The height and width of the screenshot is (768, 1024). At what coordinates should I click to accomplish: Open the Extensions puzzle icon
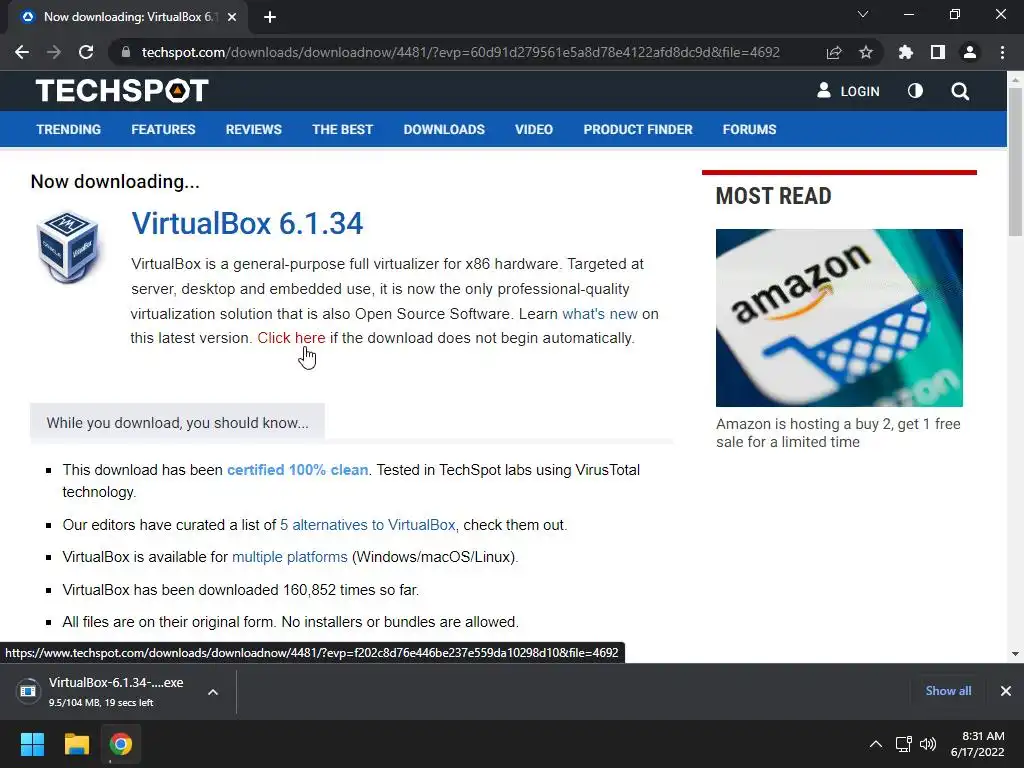click(x=906, y=52)
